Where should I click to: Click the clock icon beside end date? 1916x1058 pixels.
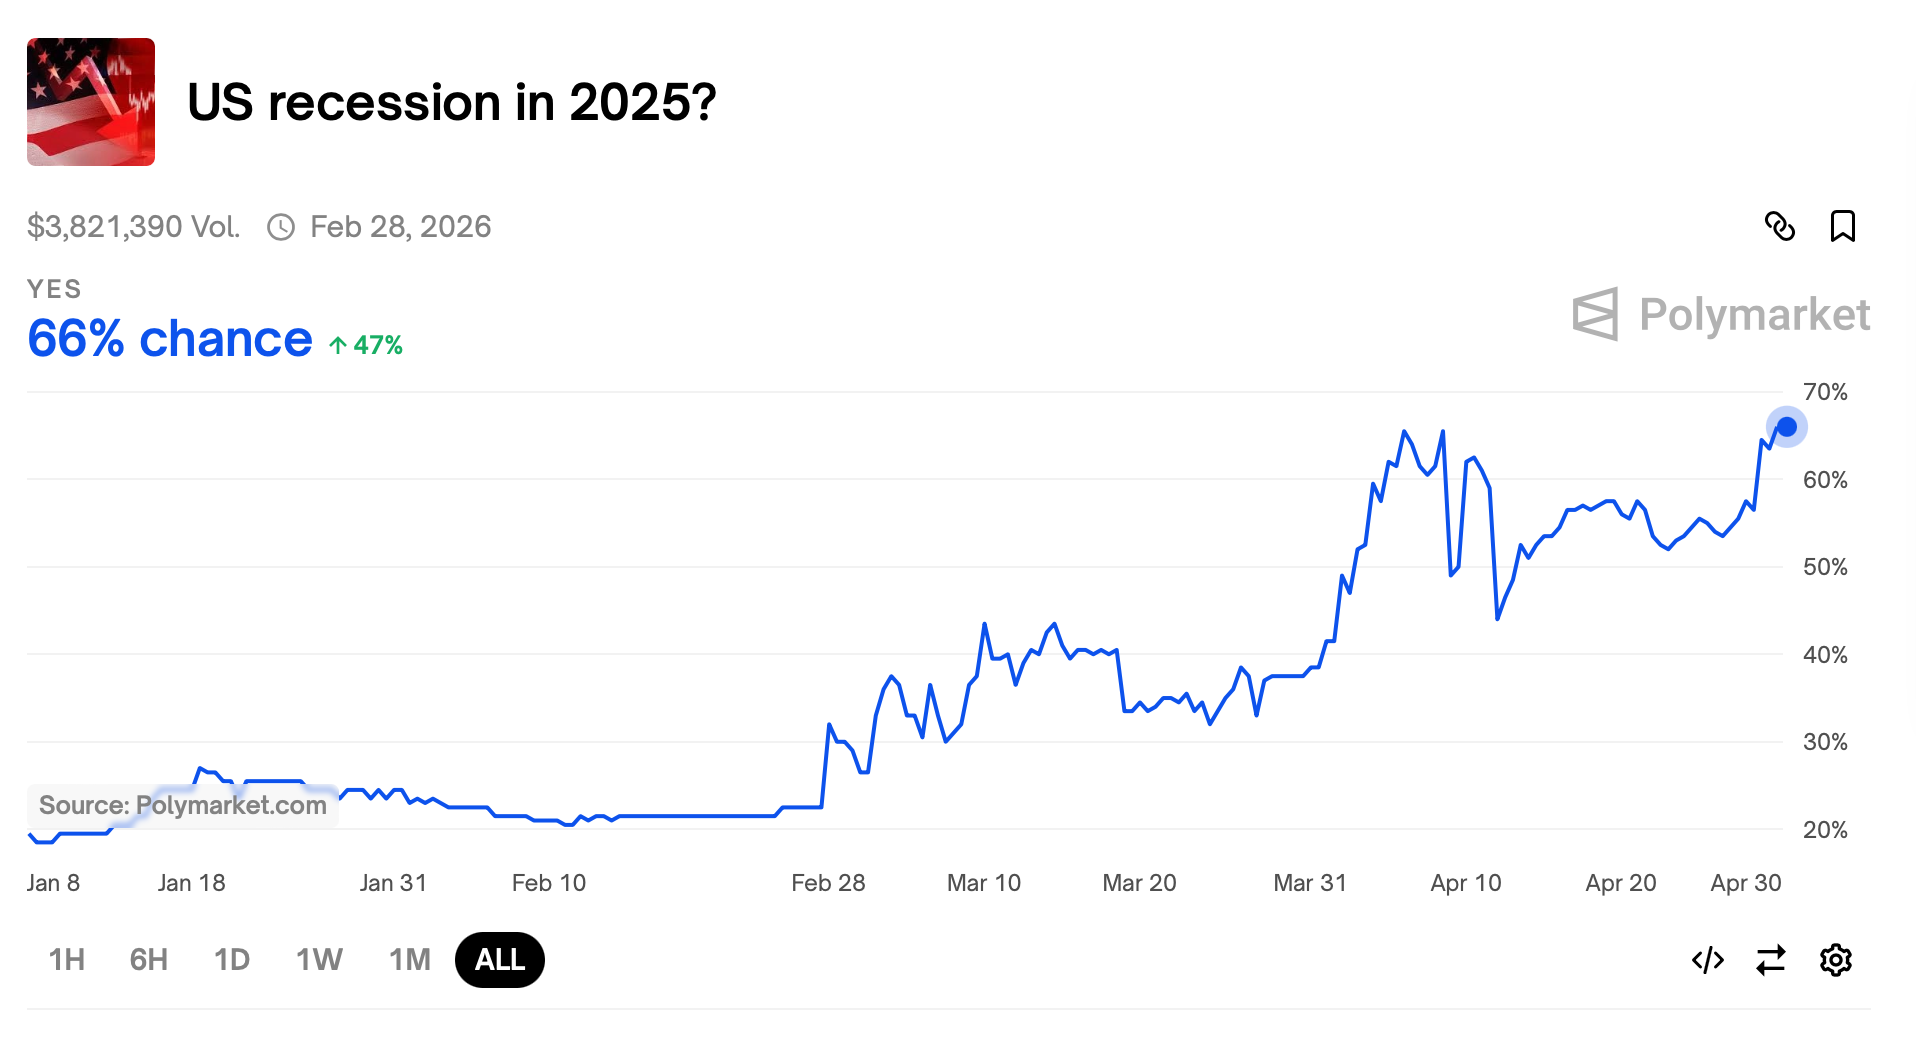(x=281, y=227)
